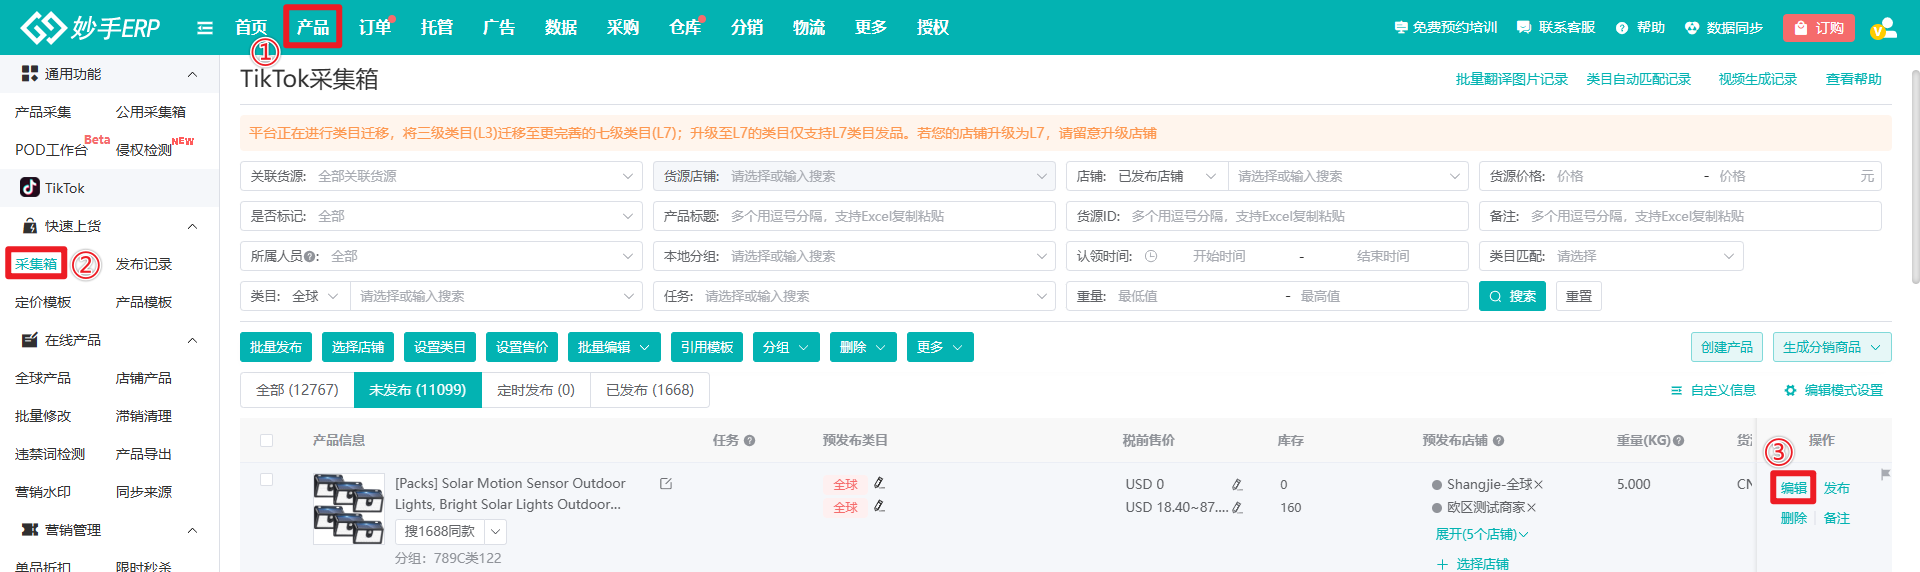The width and height of the screenshot is (1920, 572).
Task: Switch to 全部 (12767) tab
Action: (x=297, y=390)
